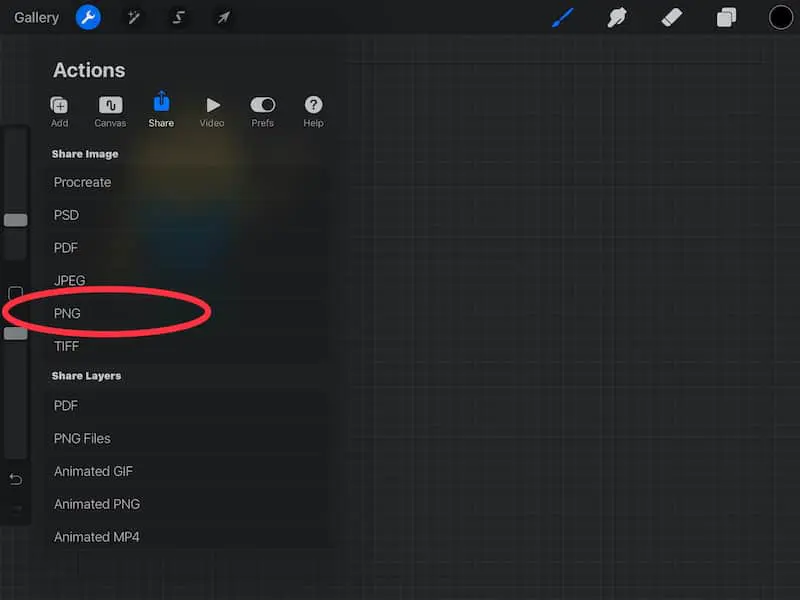Tap the sidebar modify square button

(x=16, y=293)
